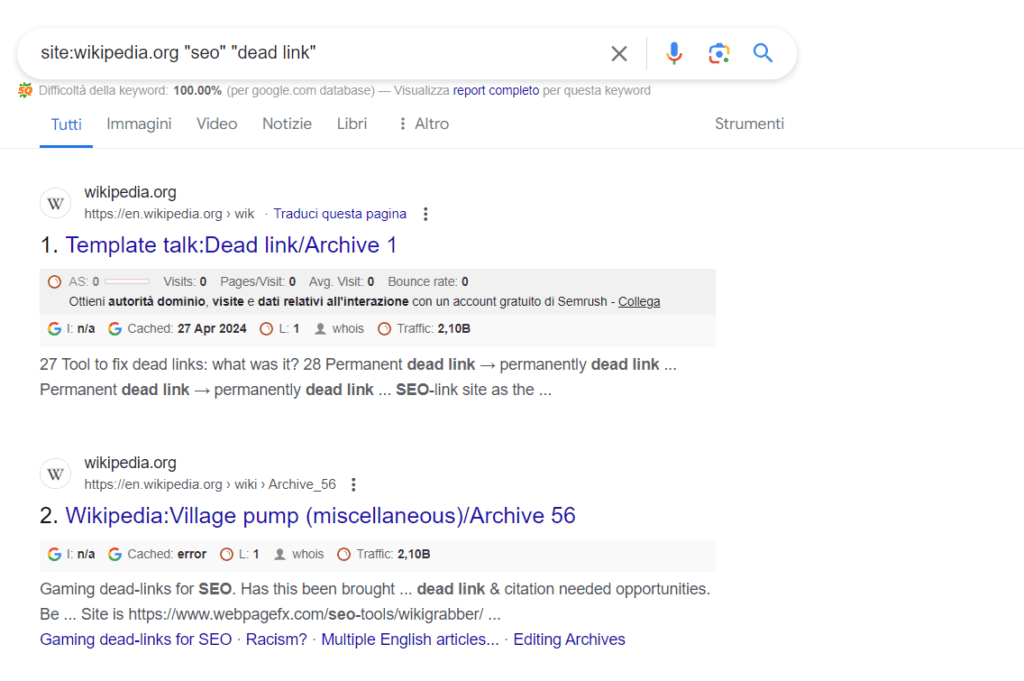Open the Editing Archives sitelink
Viewport: 1024px width, 681px height.
coord(569,639)
